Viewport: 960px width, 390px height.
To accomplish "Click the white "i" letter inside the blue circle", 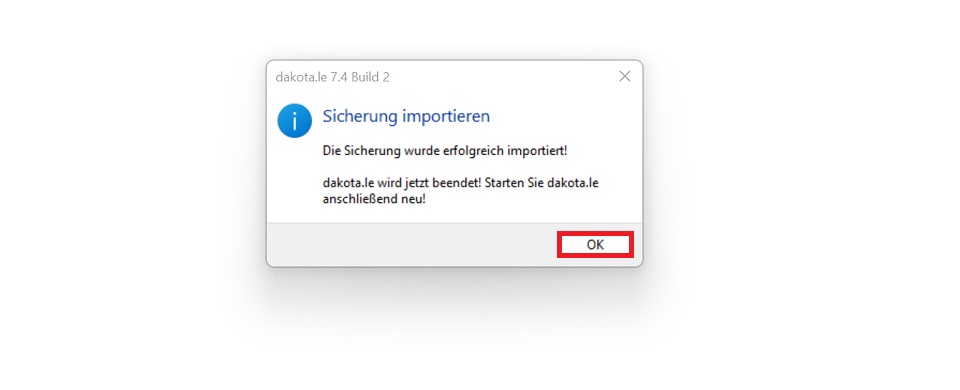I will click(294, 121).
